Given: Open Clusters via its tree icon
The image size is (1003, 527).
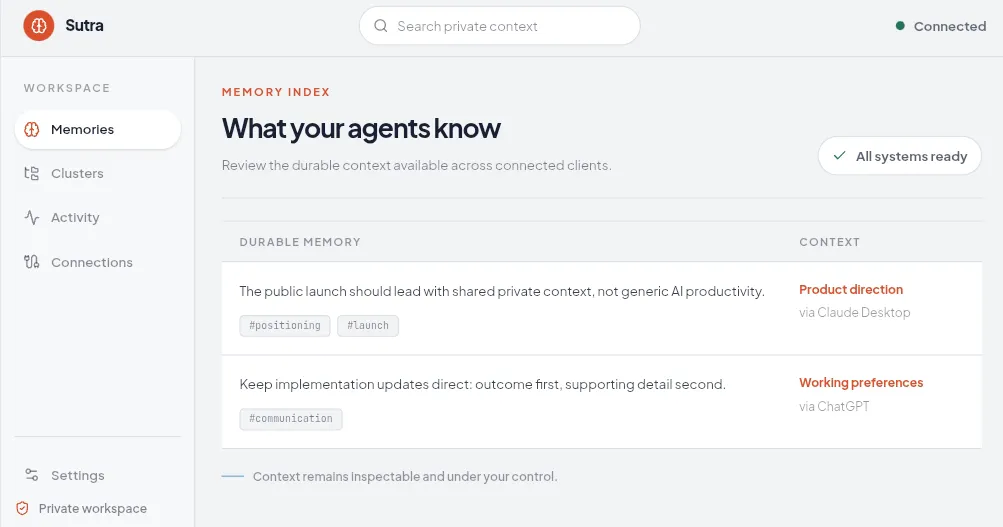Looking at the screenshot, I should (32, 173).
